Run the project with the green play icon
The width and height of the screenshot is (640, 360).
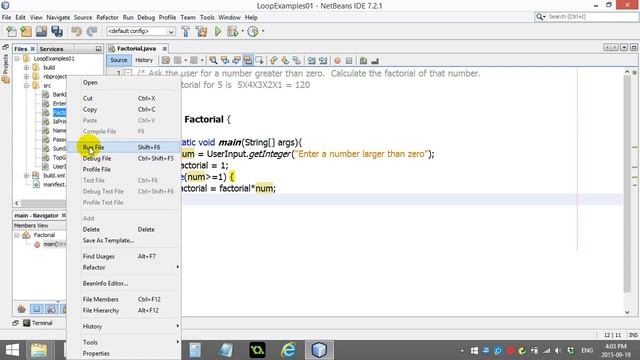(218, 31)
